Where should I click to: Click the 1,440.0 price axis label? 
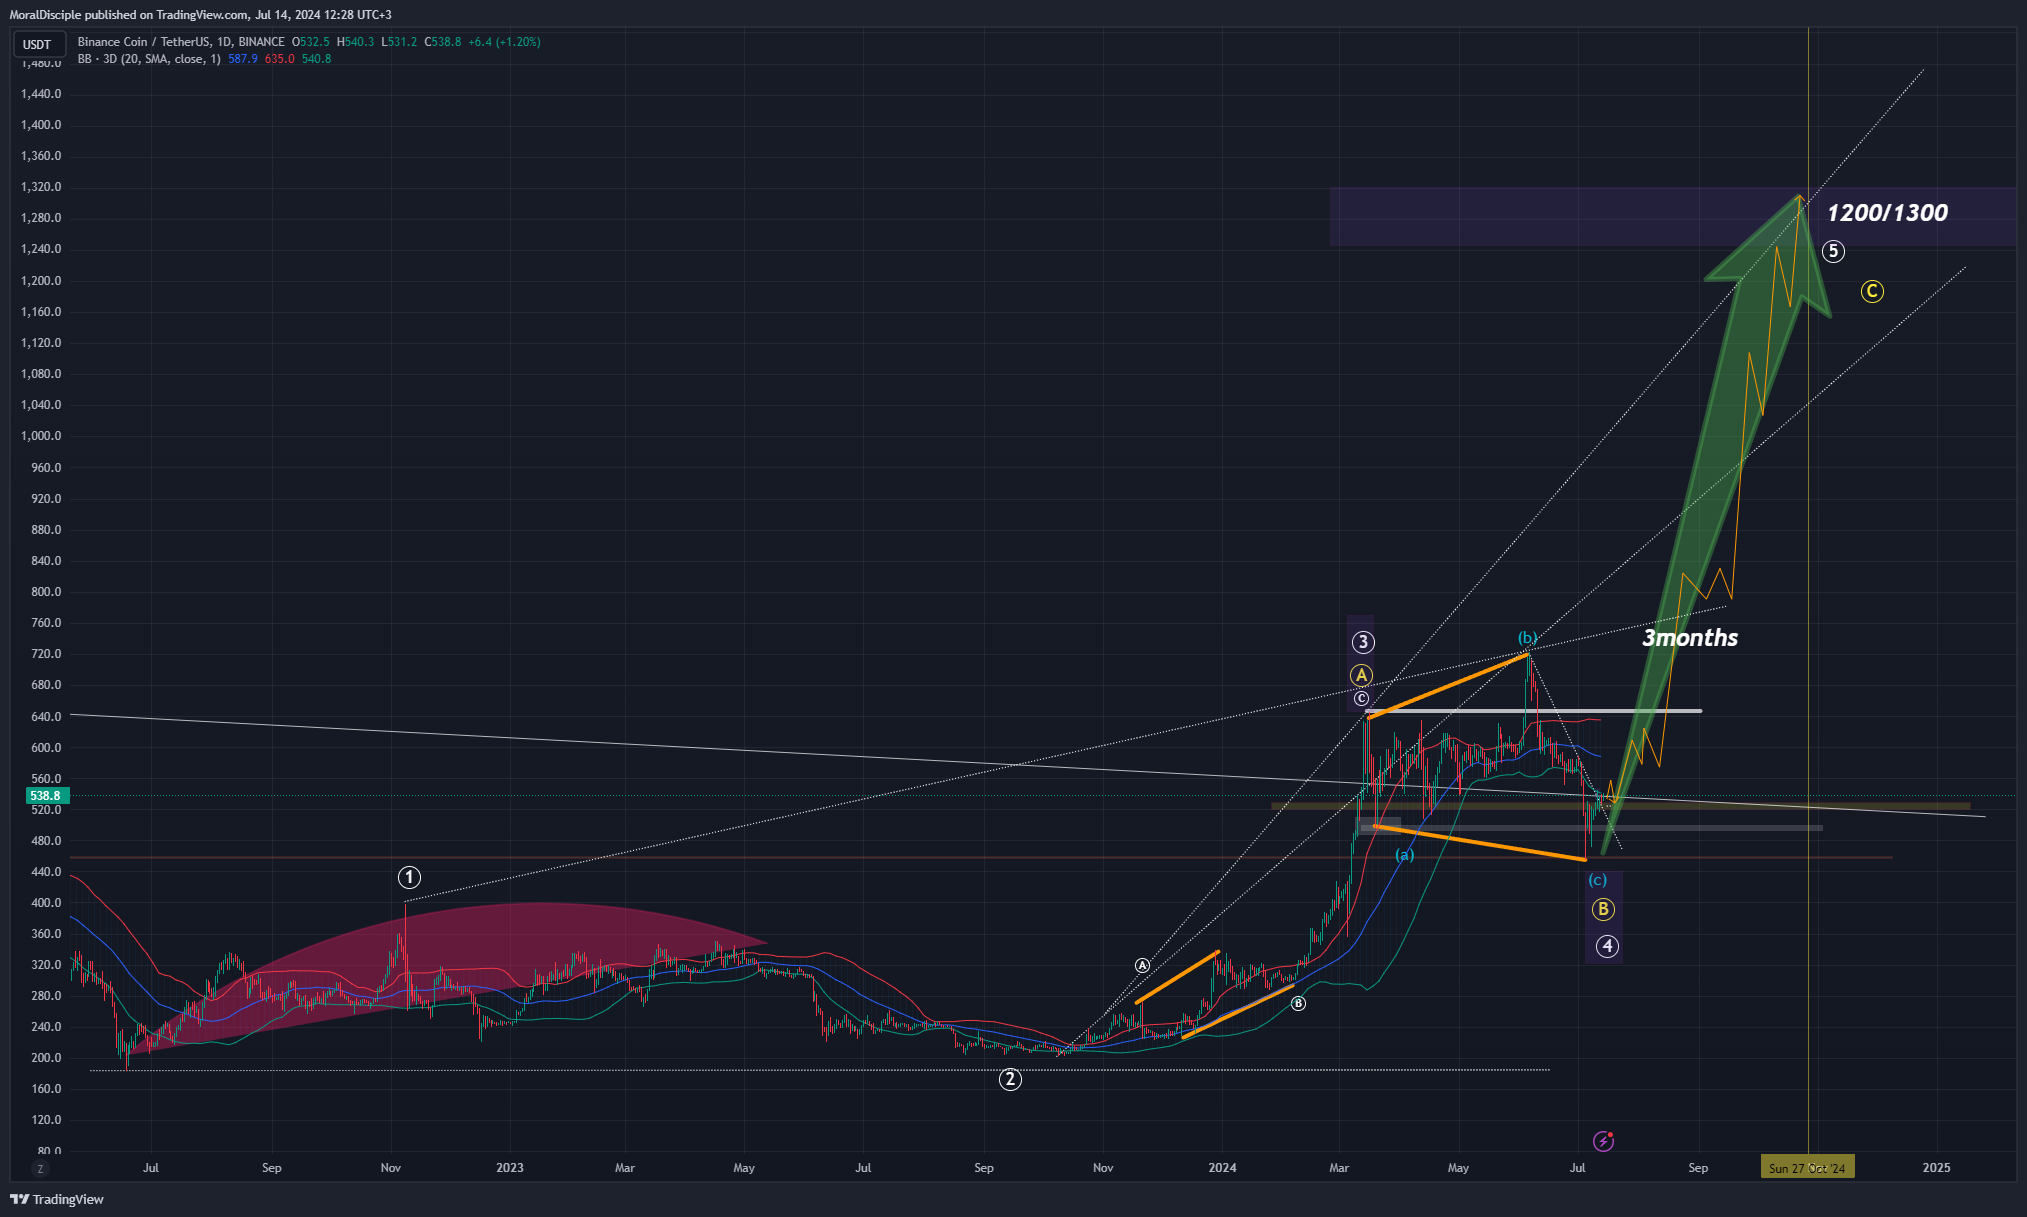tap(41, 94)
